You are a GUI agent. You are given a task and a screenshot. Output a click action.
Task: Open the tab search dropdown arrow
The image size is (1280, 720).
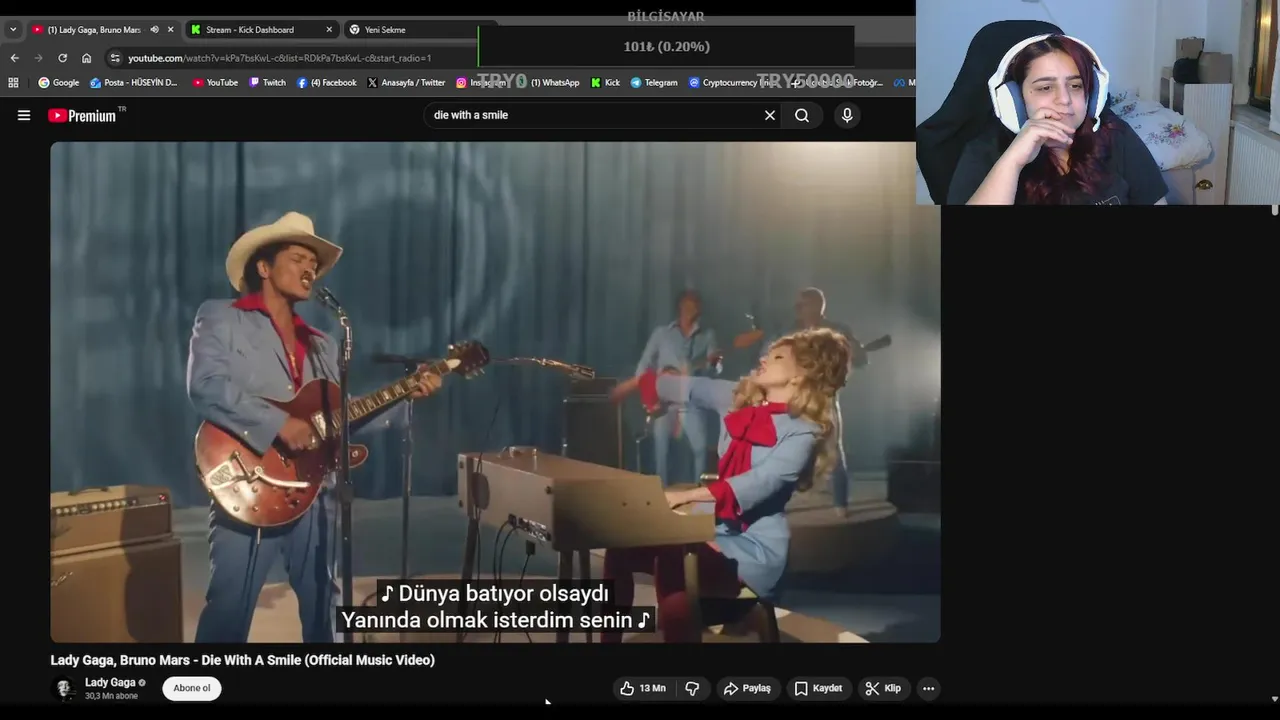[13, 30]
